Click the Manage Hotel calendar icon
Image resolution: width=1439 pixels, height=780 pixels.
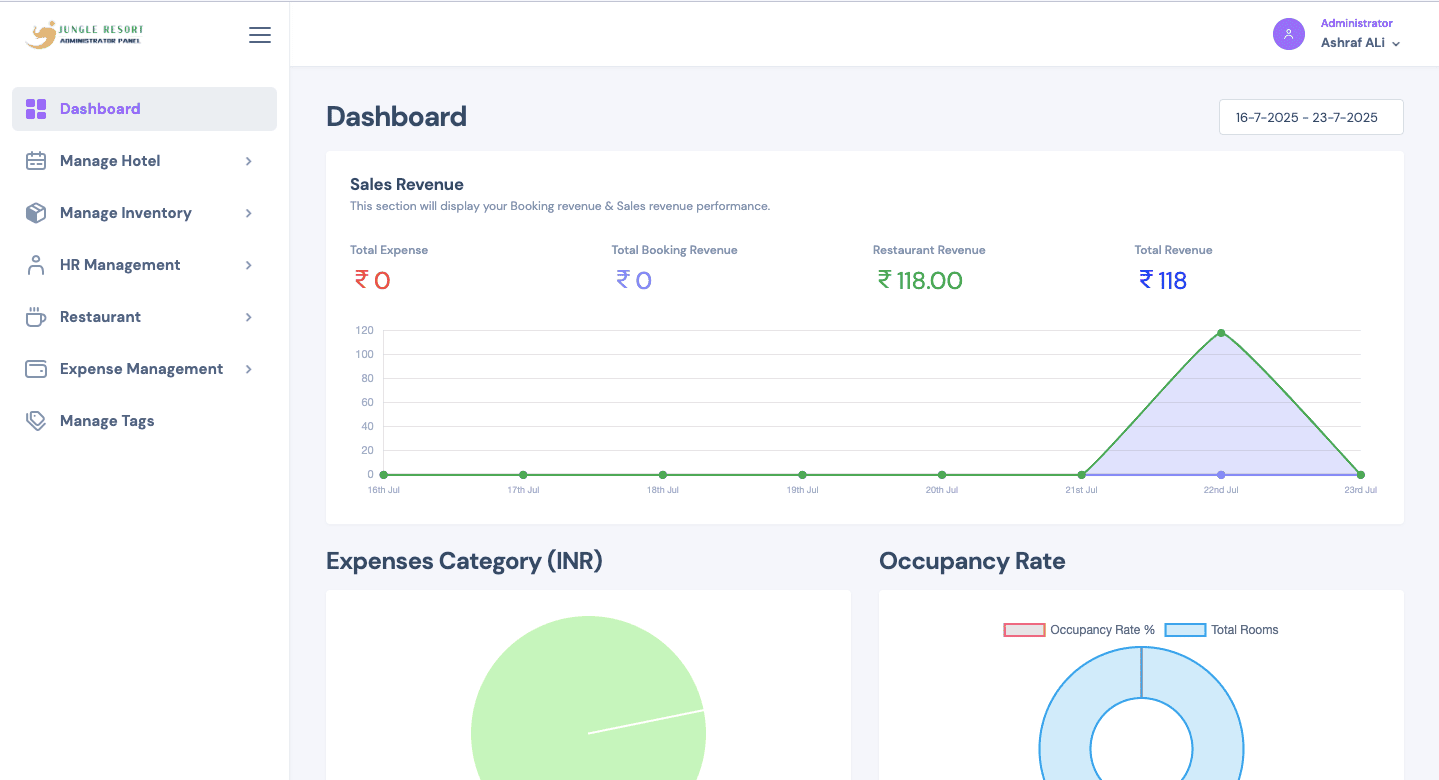pos(36,161)
